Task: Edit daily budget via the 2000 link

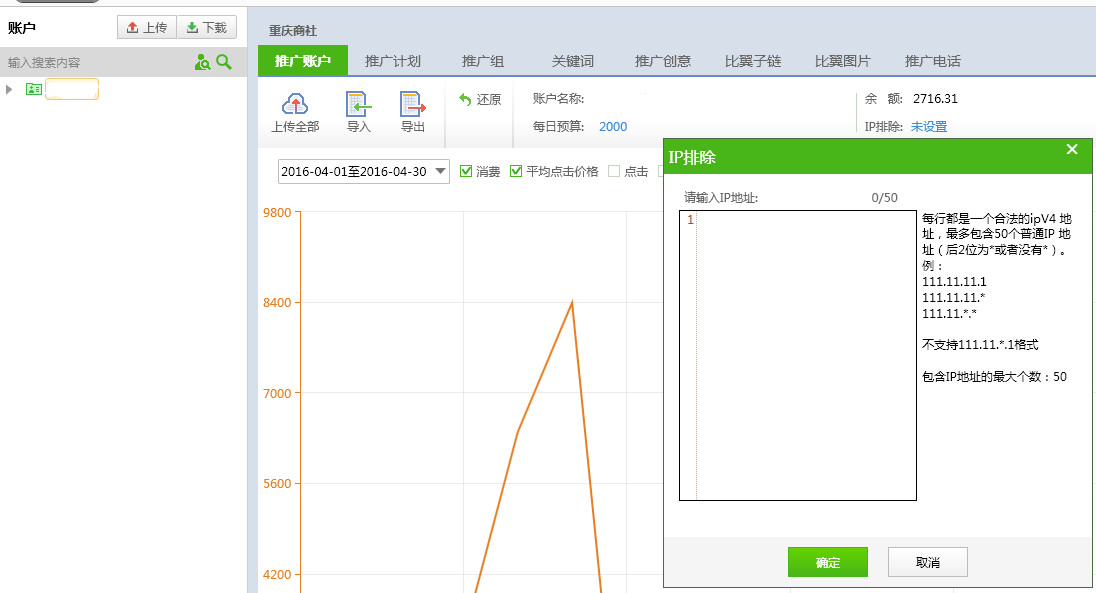Action: (612, 127)
